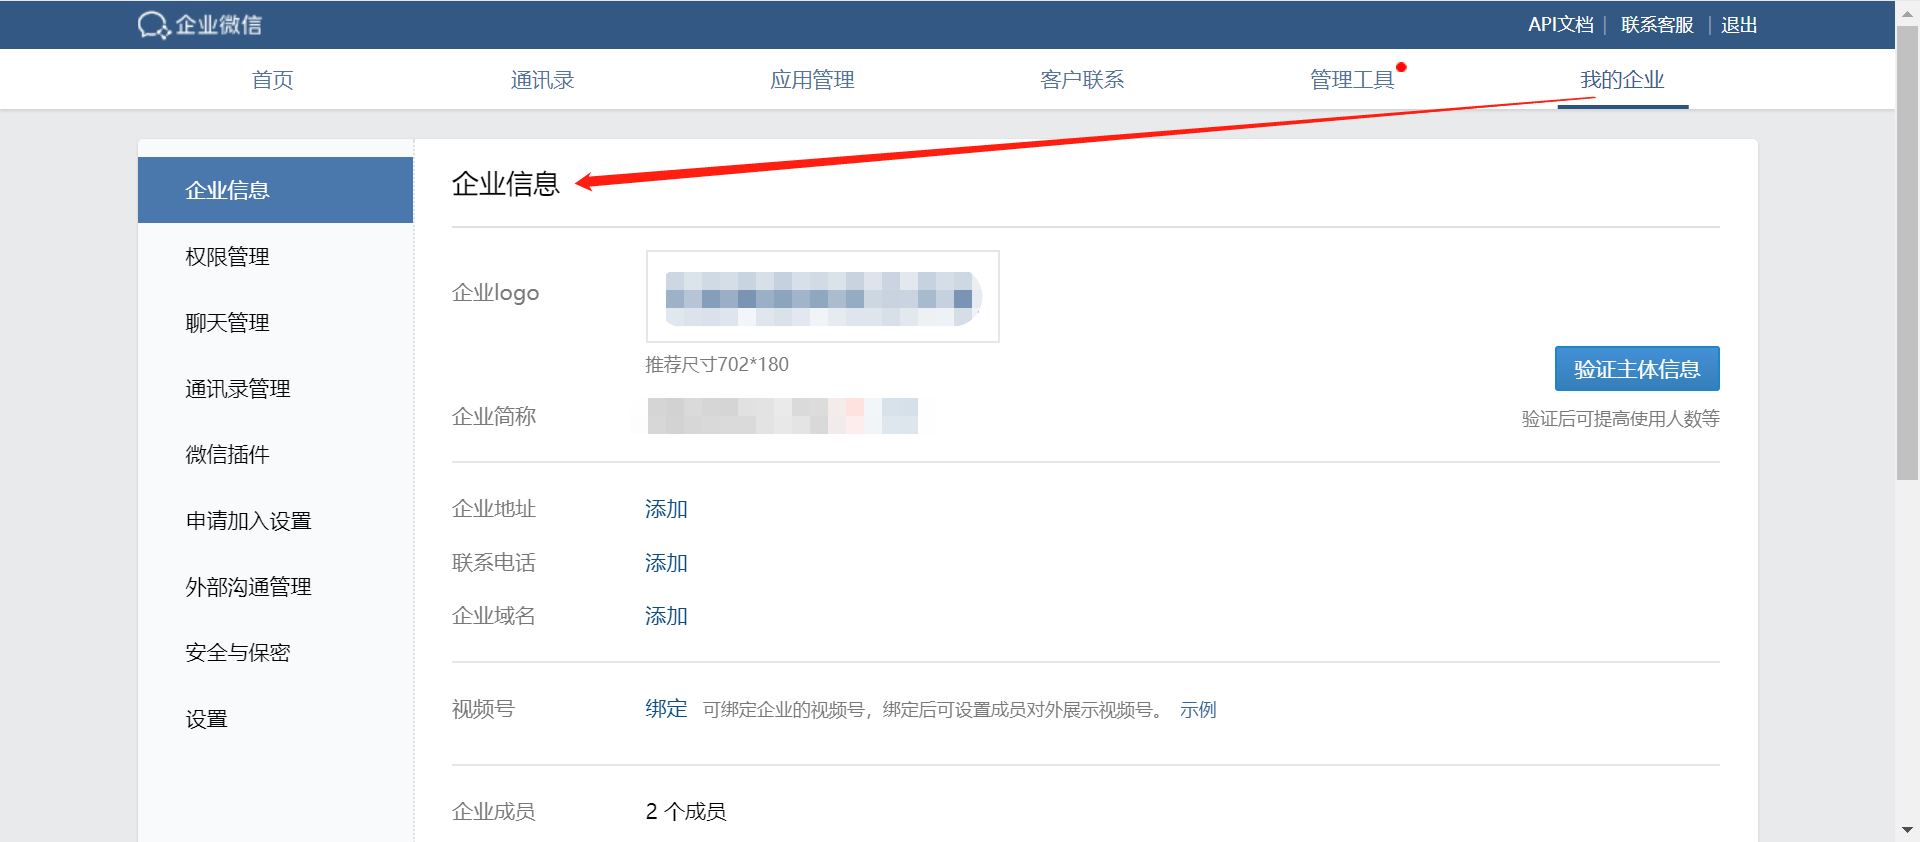The width and height of the screenshot is (1920, 842).
Task: Go to 客户联系 tab
Action: (1082, 80)
